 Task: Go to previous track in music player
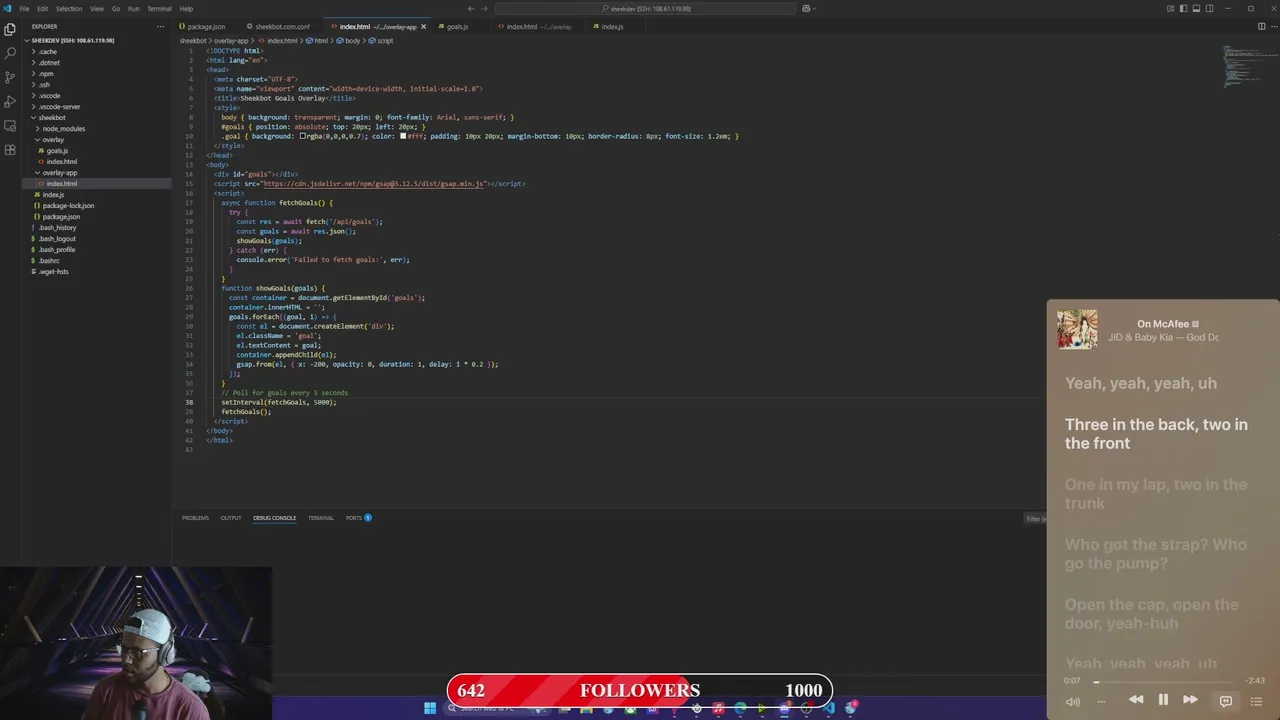point(1136,700)
